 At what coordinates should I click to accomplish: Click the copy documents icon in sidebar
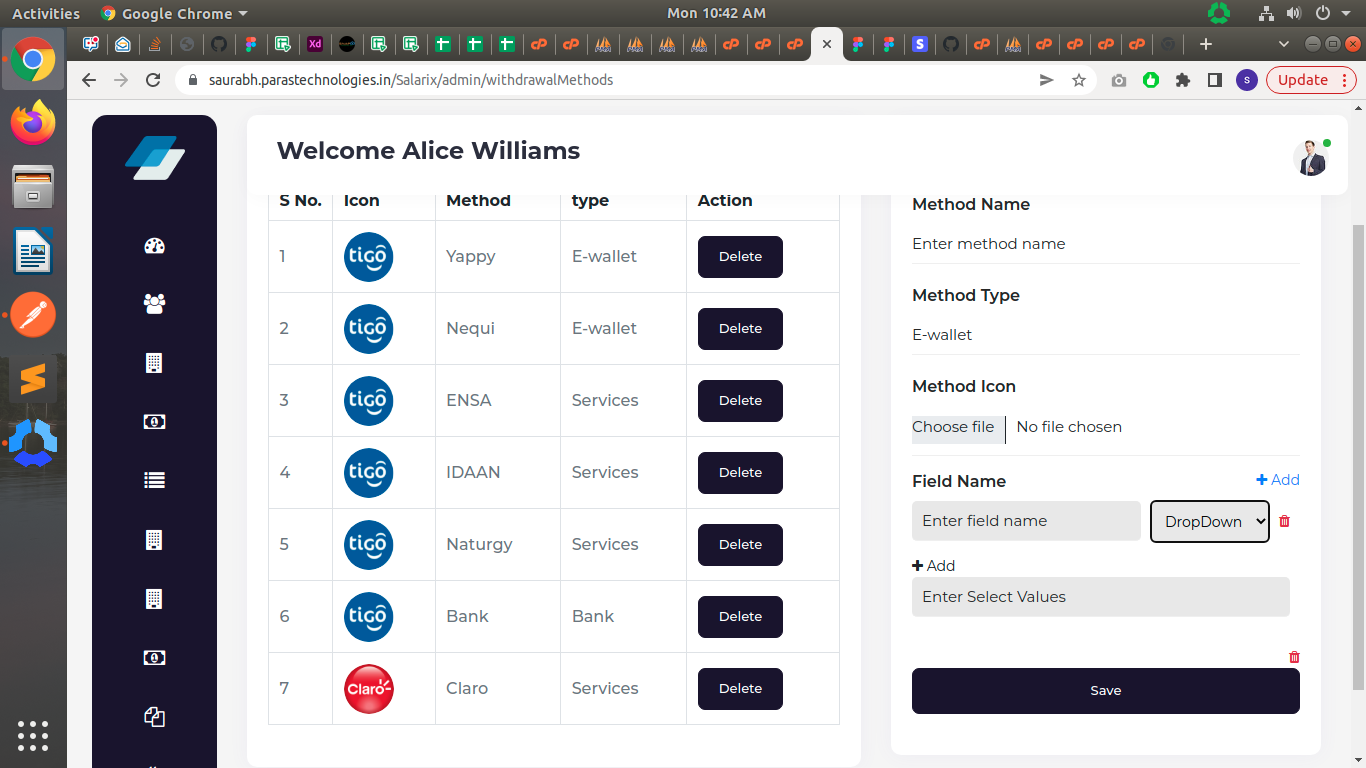[x=154, y=716]
